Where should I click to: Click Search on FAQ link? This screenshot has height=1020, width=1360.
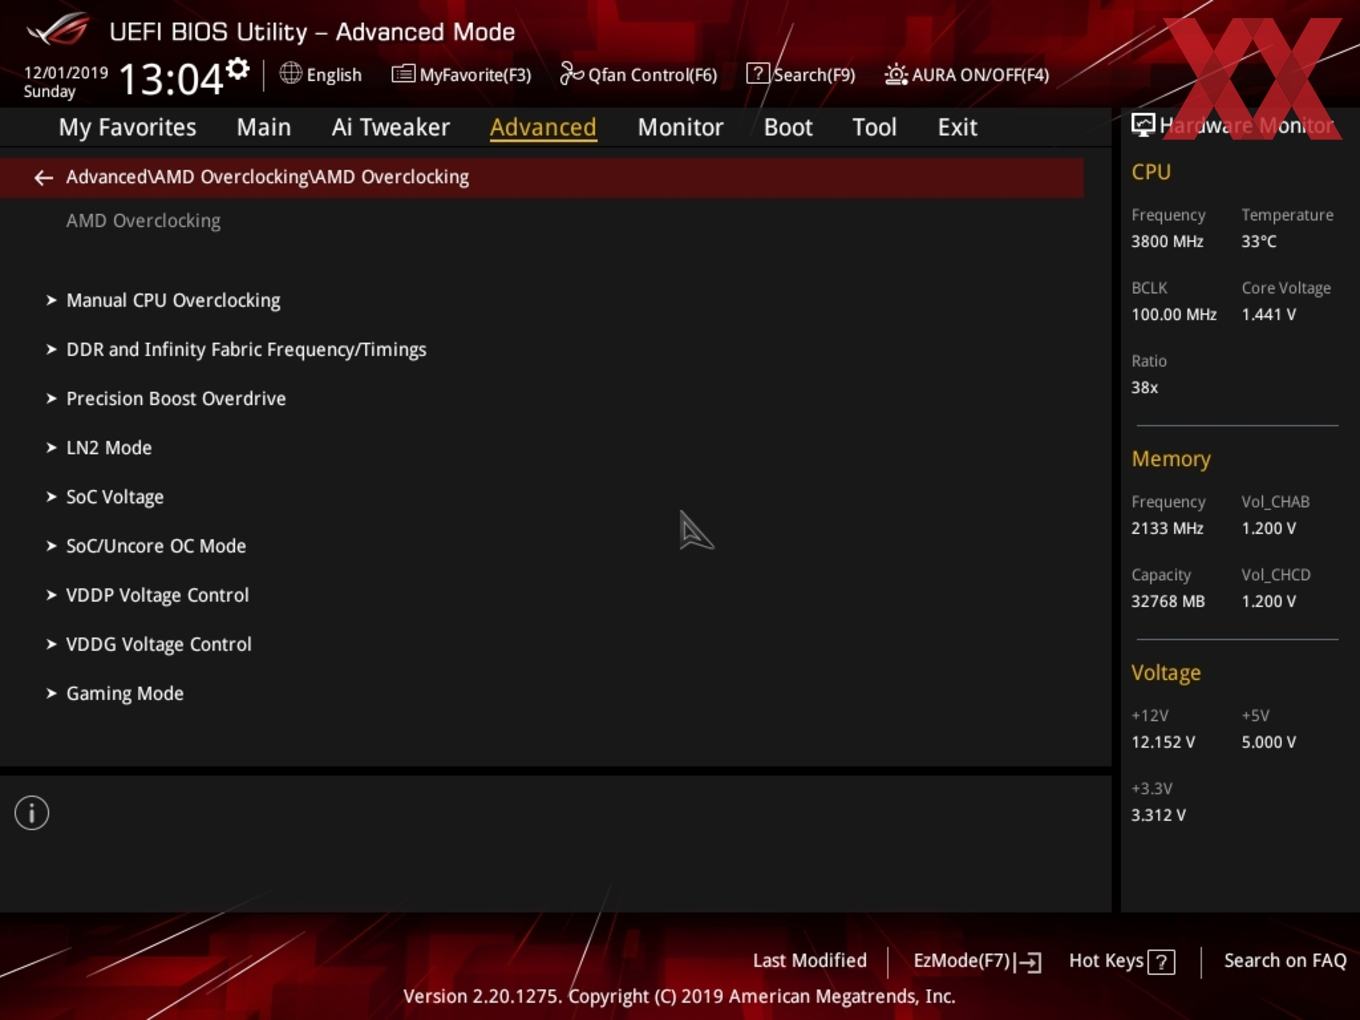(1285, 960)
